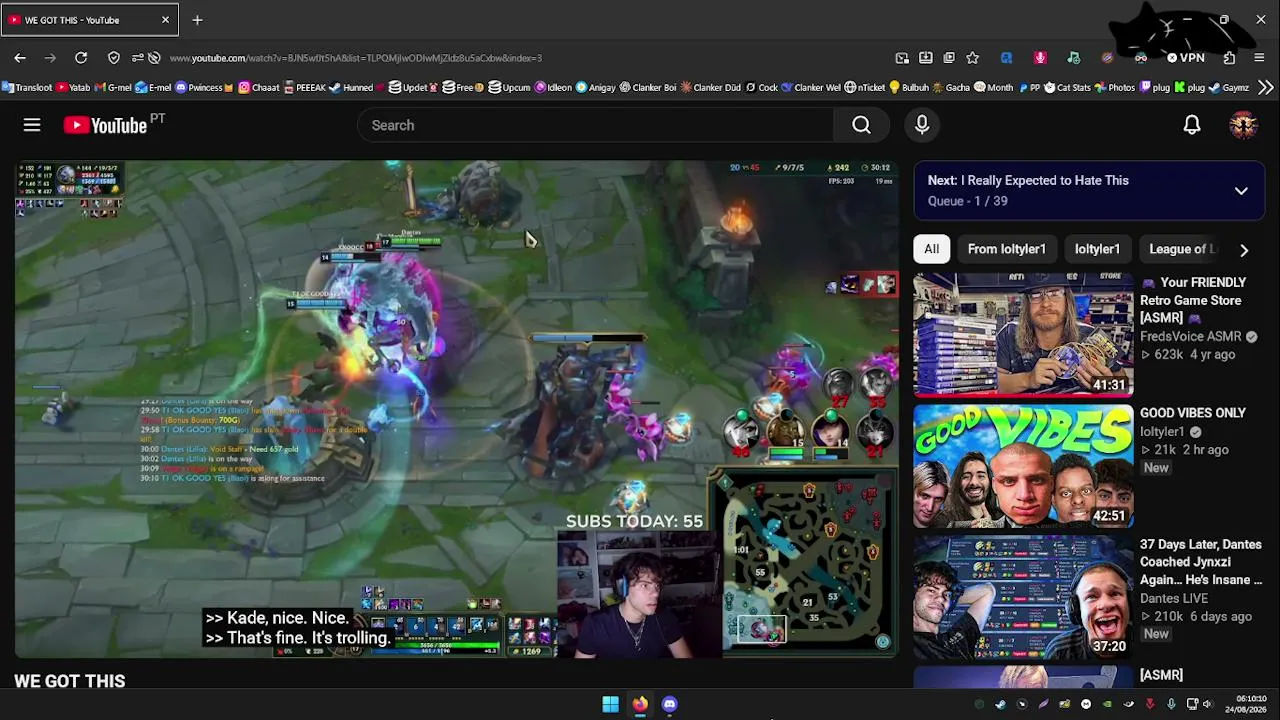Open a new browser tab with plus
Screen dimensions: 1280x720
coord(197,20)
